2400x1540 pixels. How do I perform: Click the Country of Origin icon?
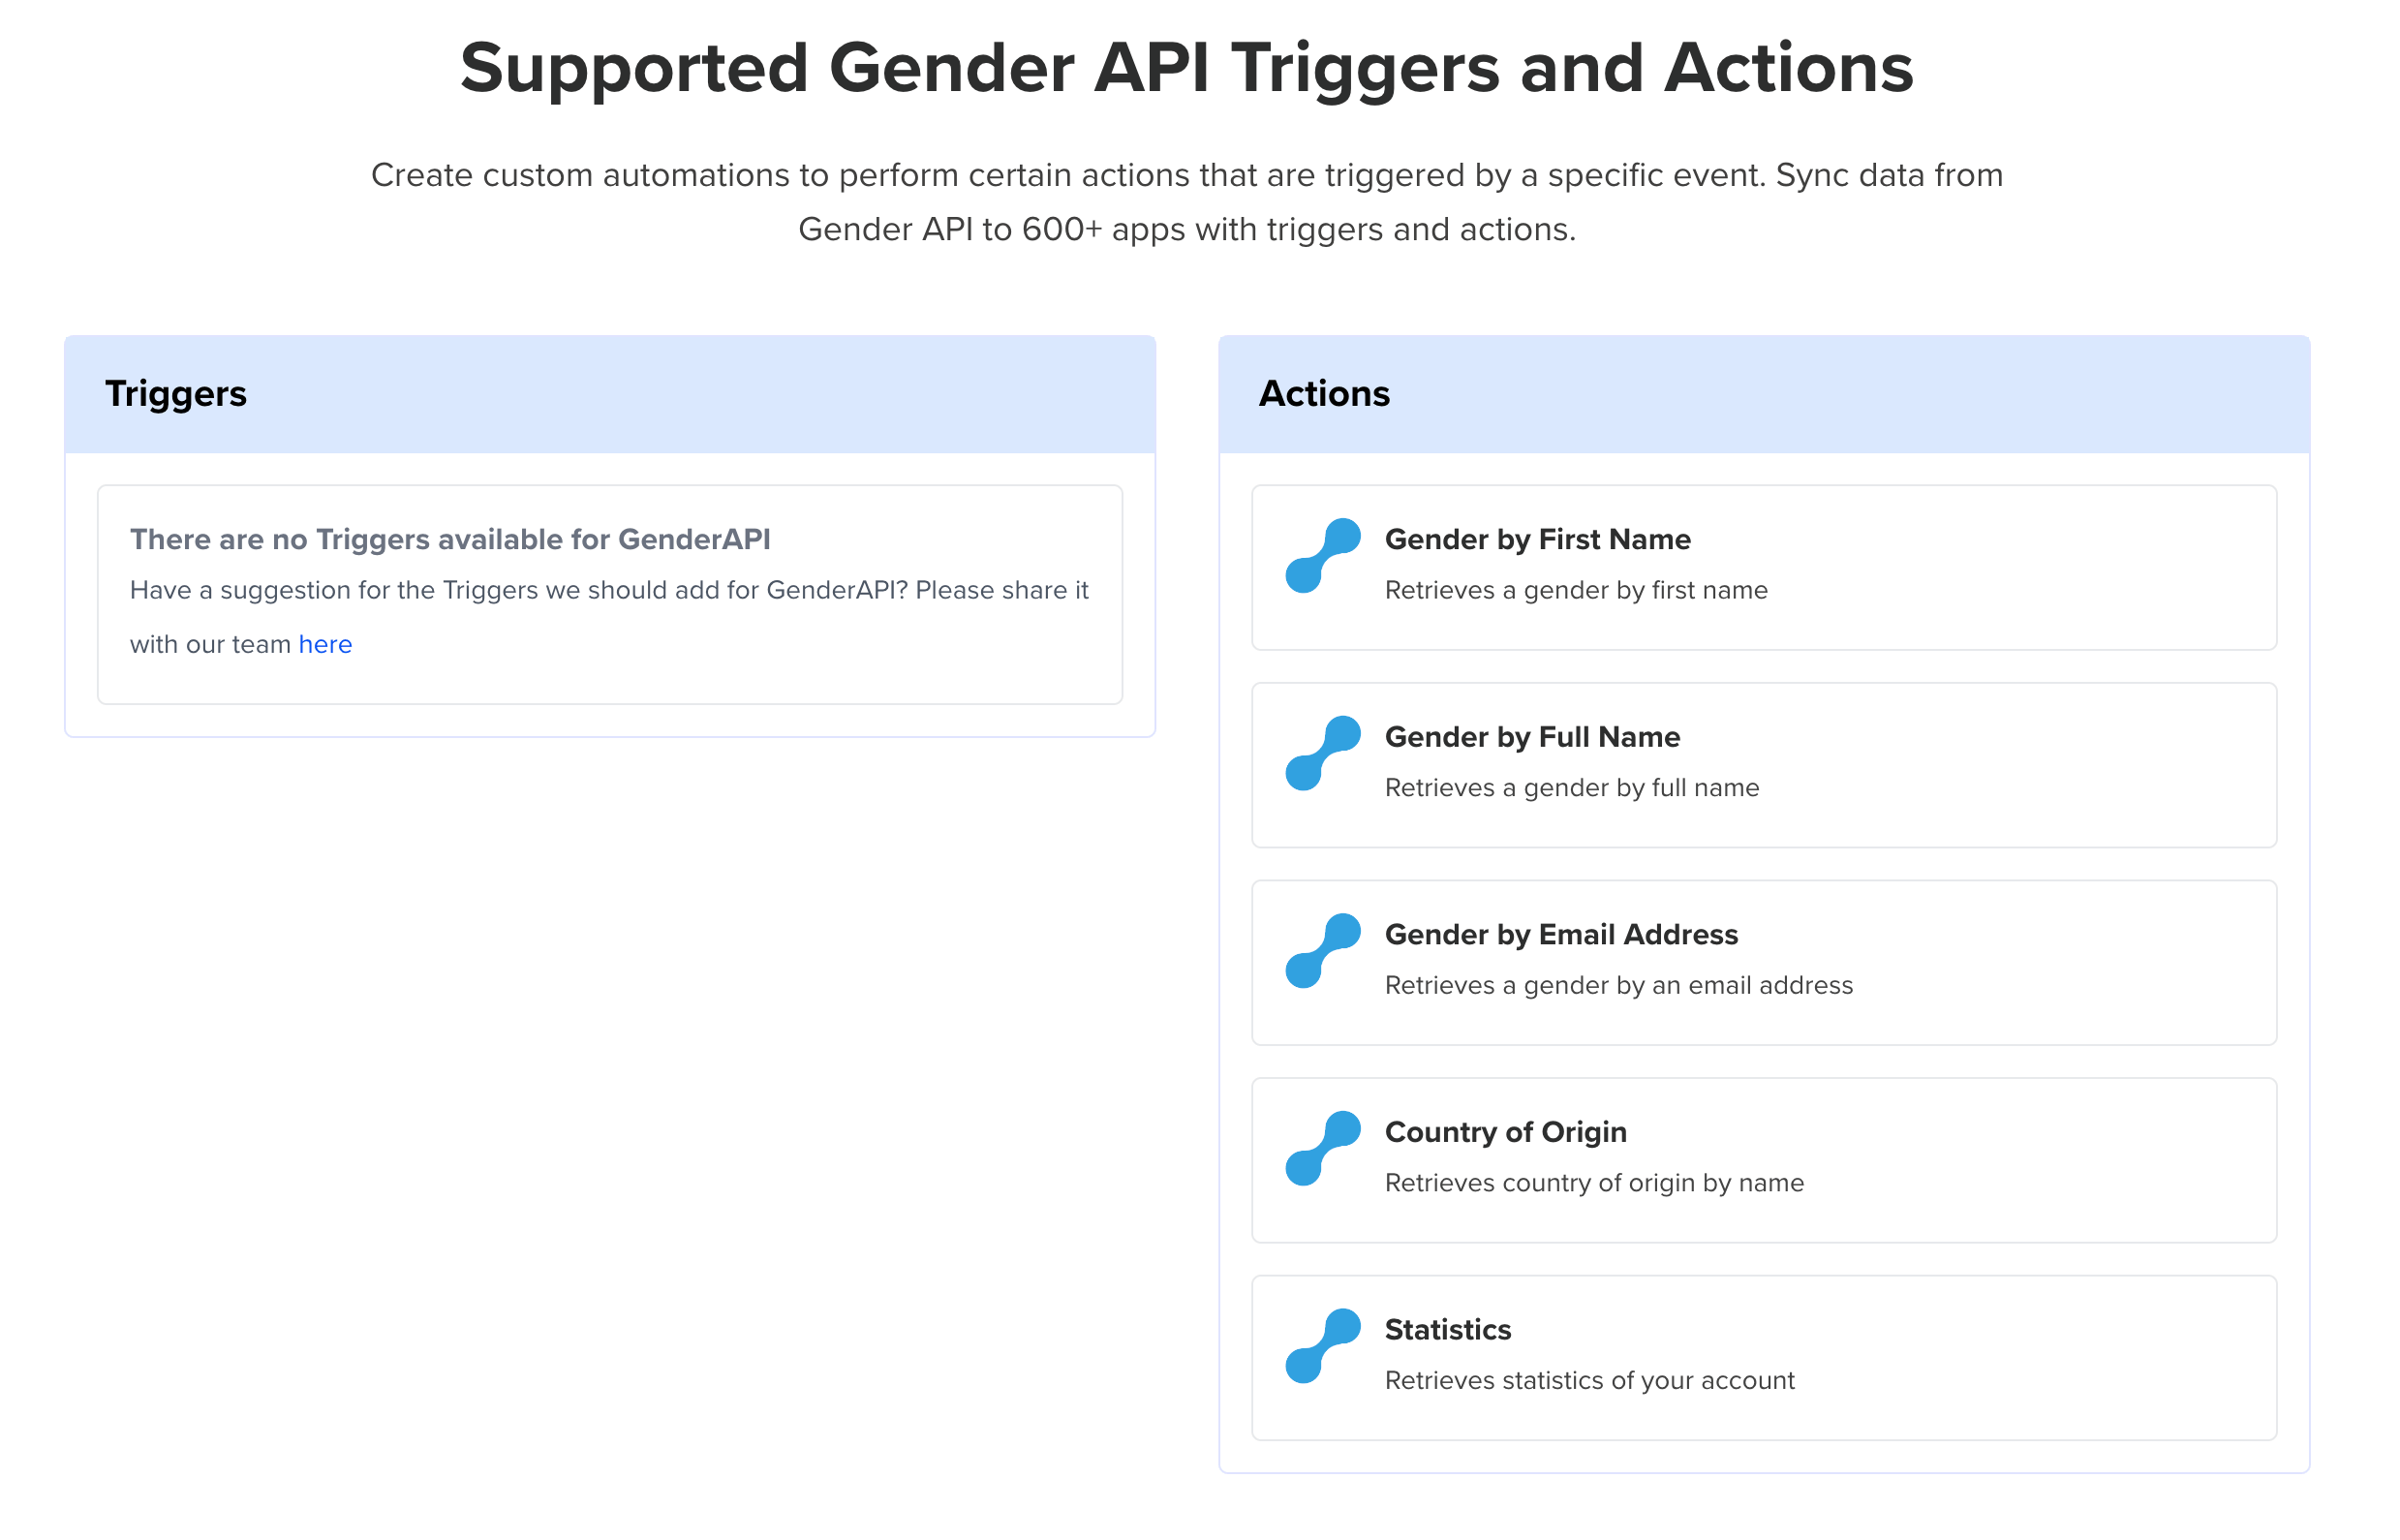1322,1148
